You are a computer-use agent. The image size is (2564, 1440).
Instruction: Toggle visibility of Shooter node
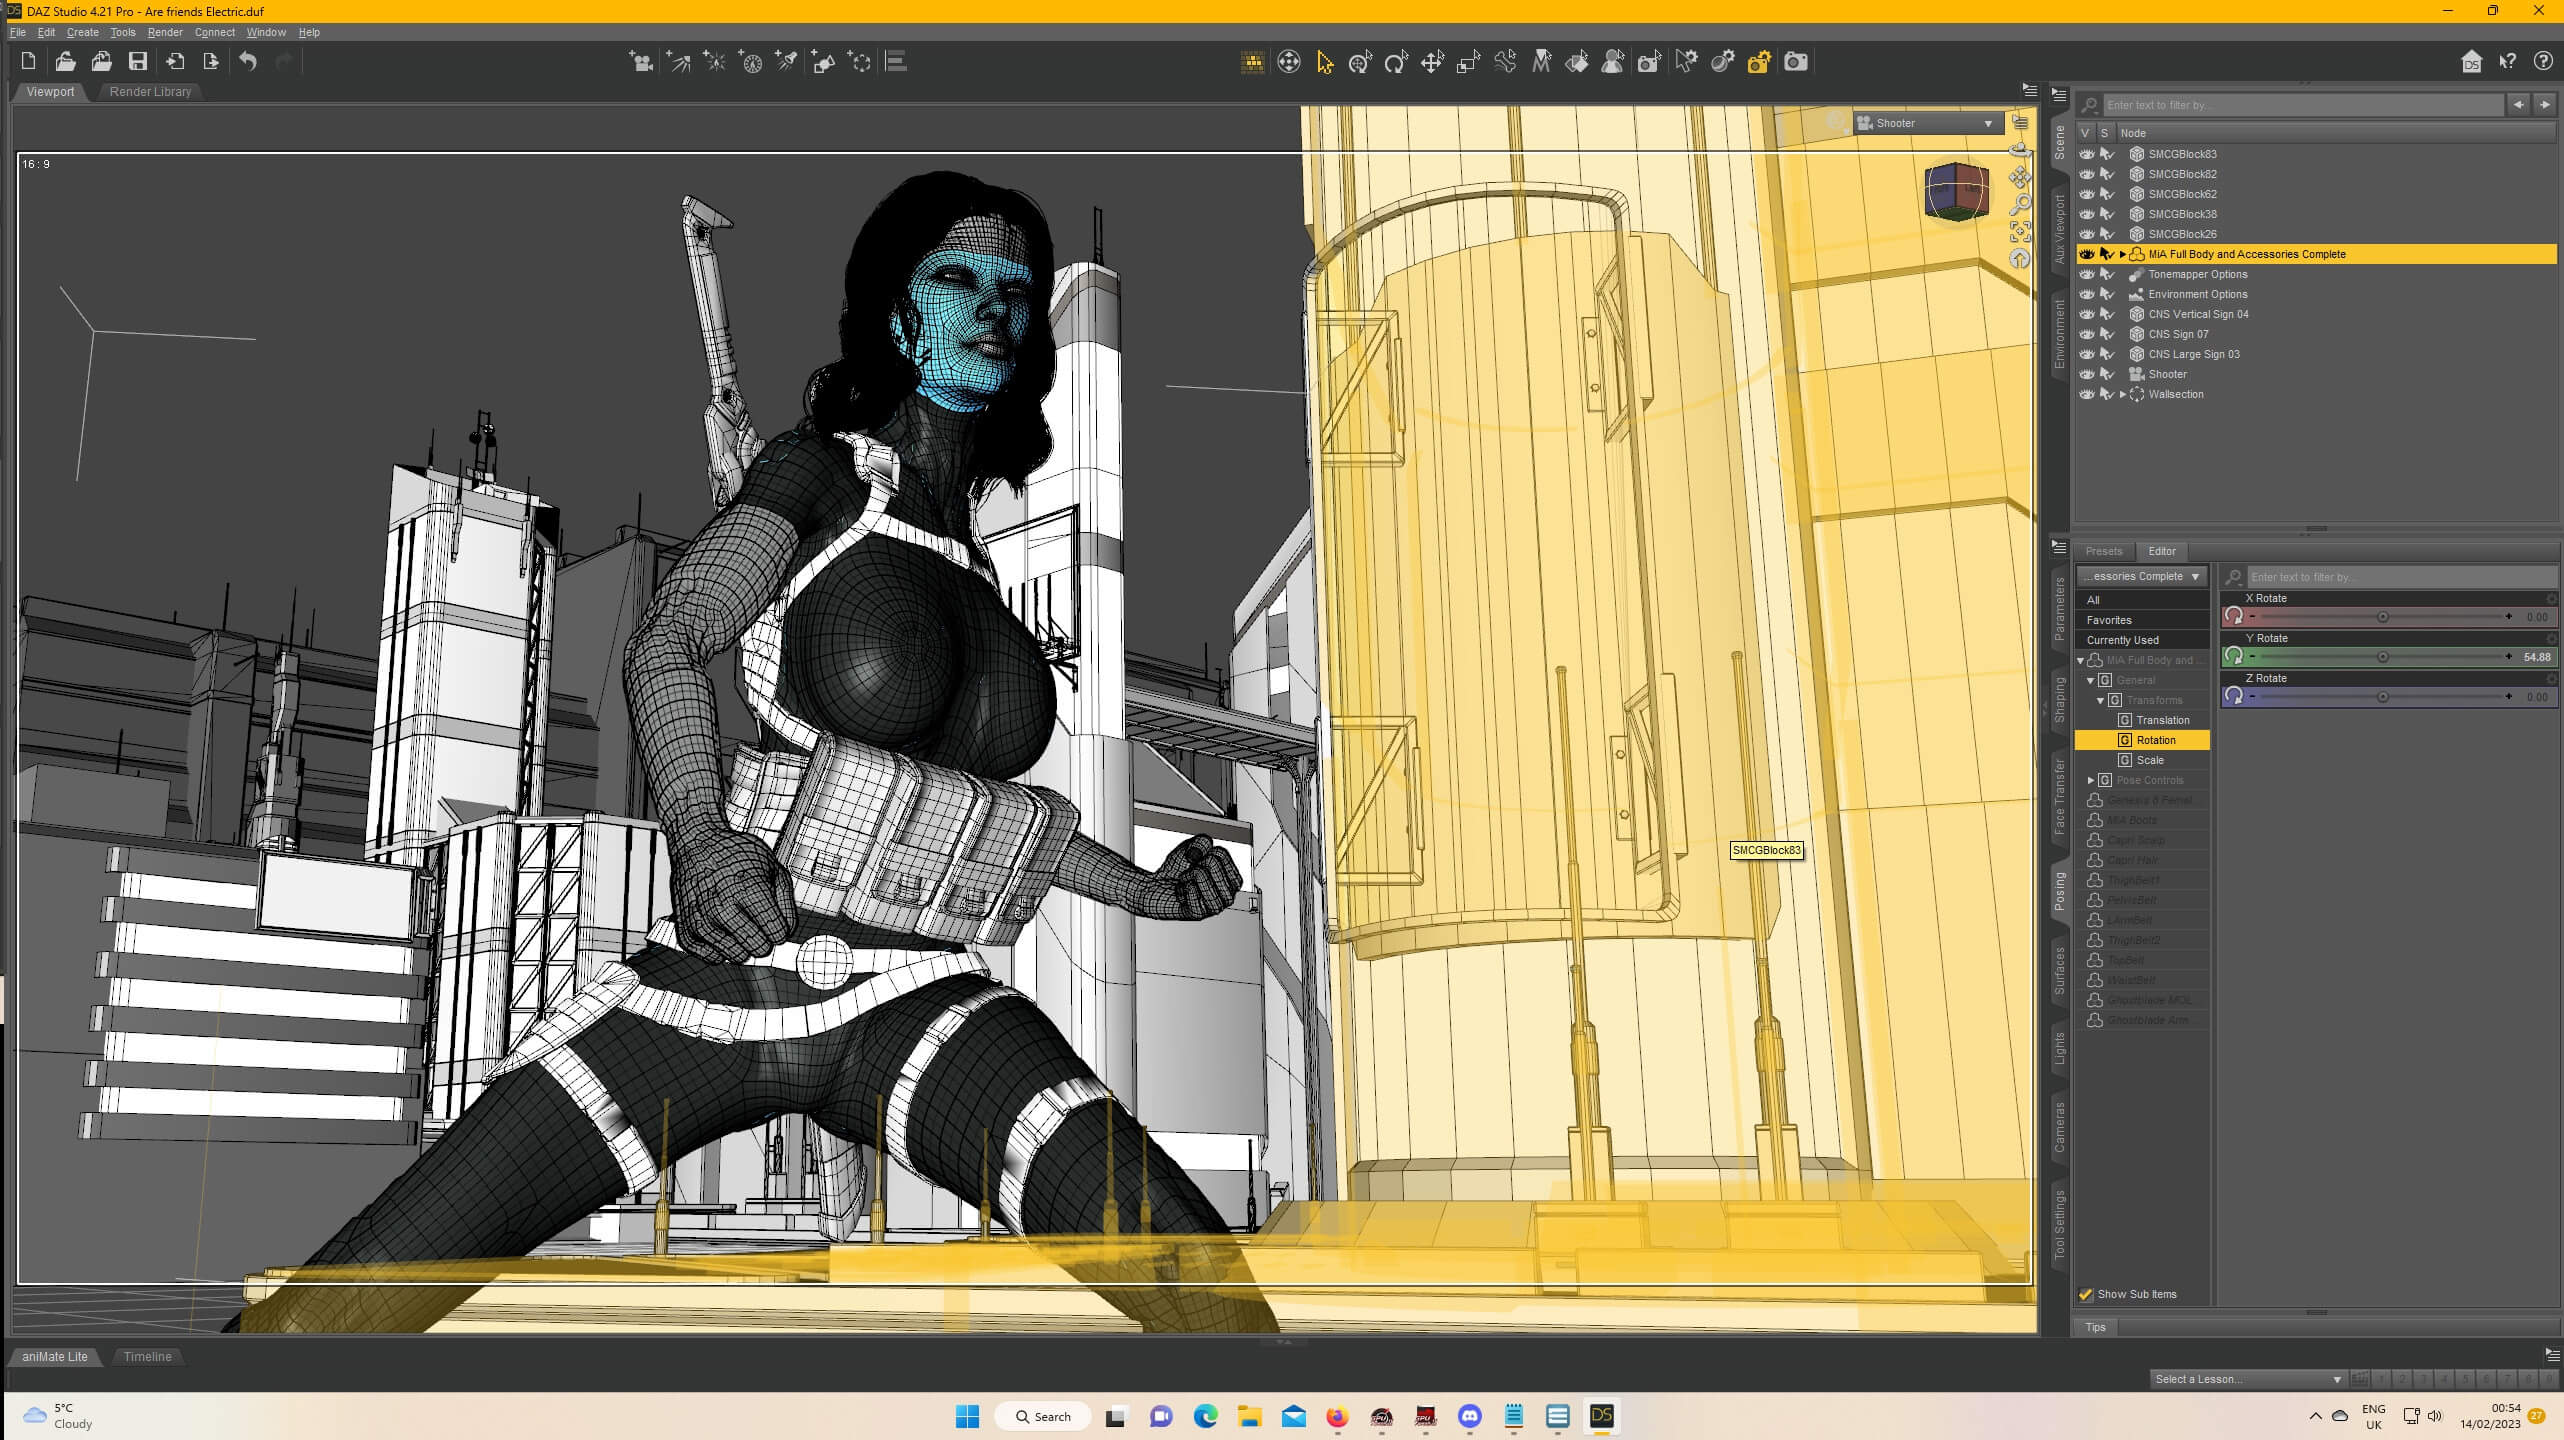(x=2086, y=374)
